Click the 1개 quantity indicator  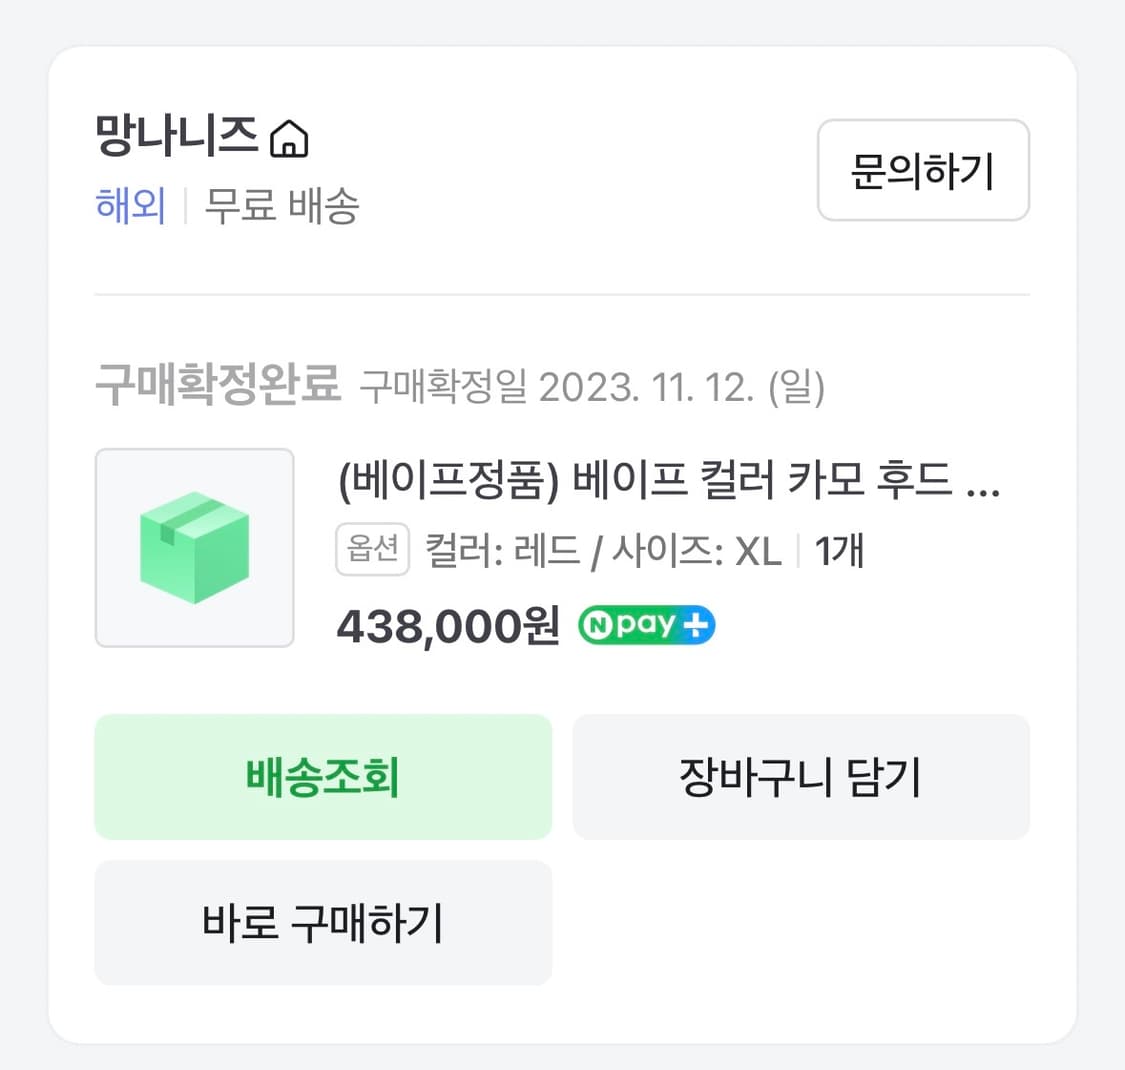[x=840, y=549]
